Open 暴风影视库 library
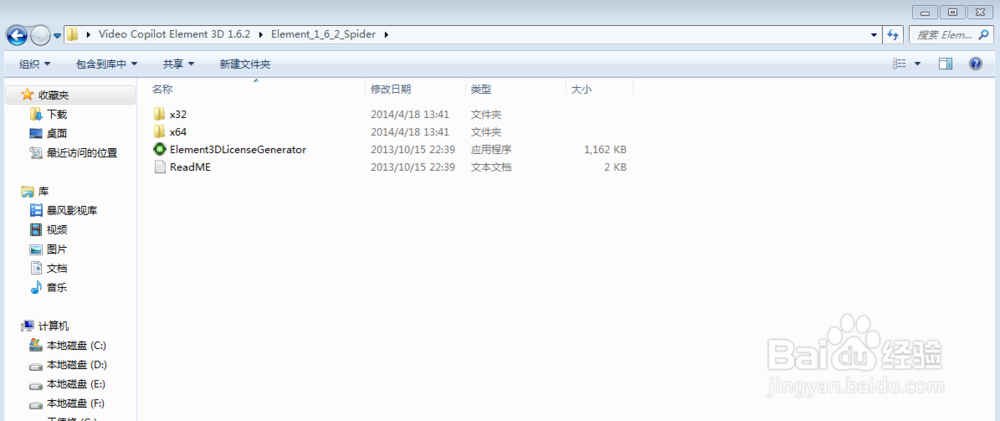 (72, 210)
